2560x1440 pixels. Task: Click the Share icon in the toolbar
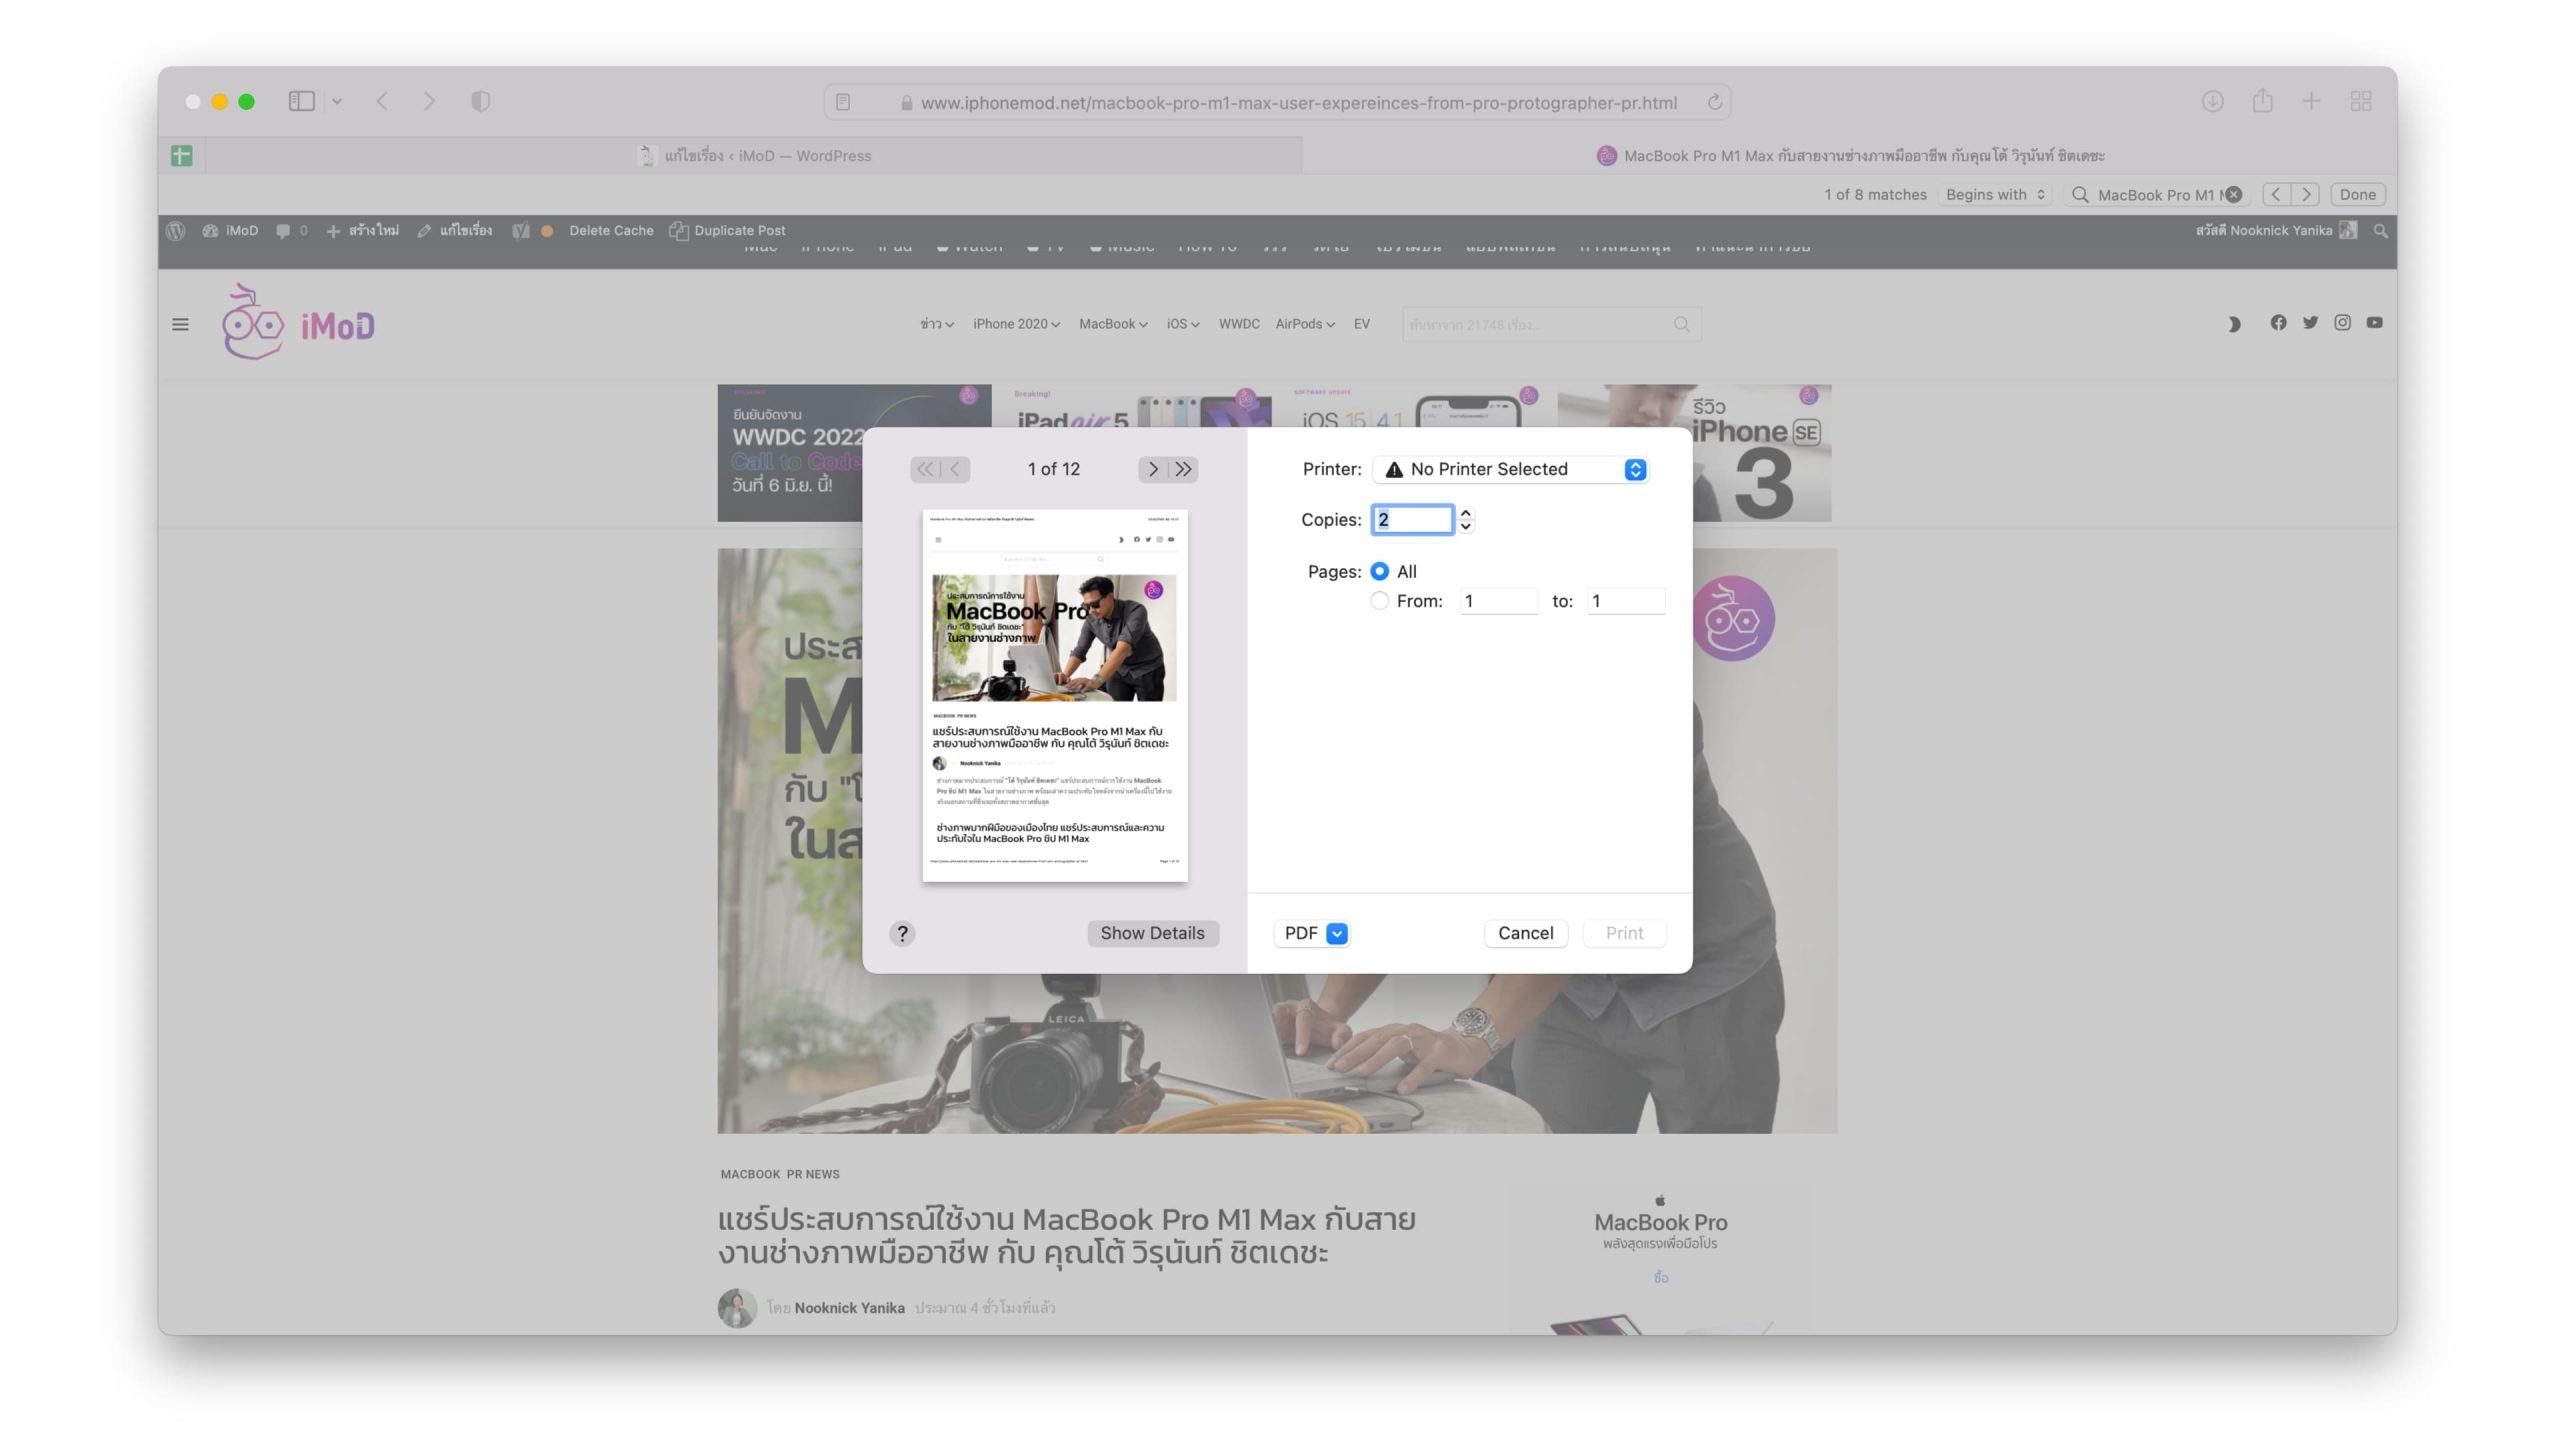[x=2262, y=101]
